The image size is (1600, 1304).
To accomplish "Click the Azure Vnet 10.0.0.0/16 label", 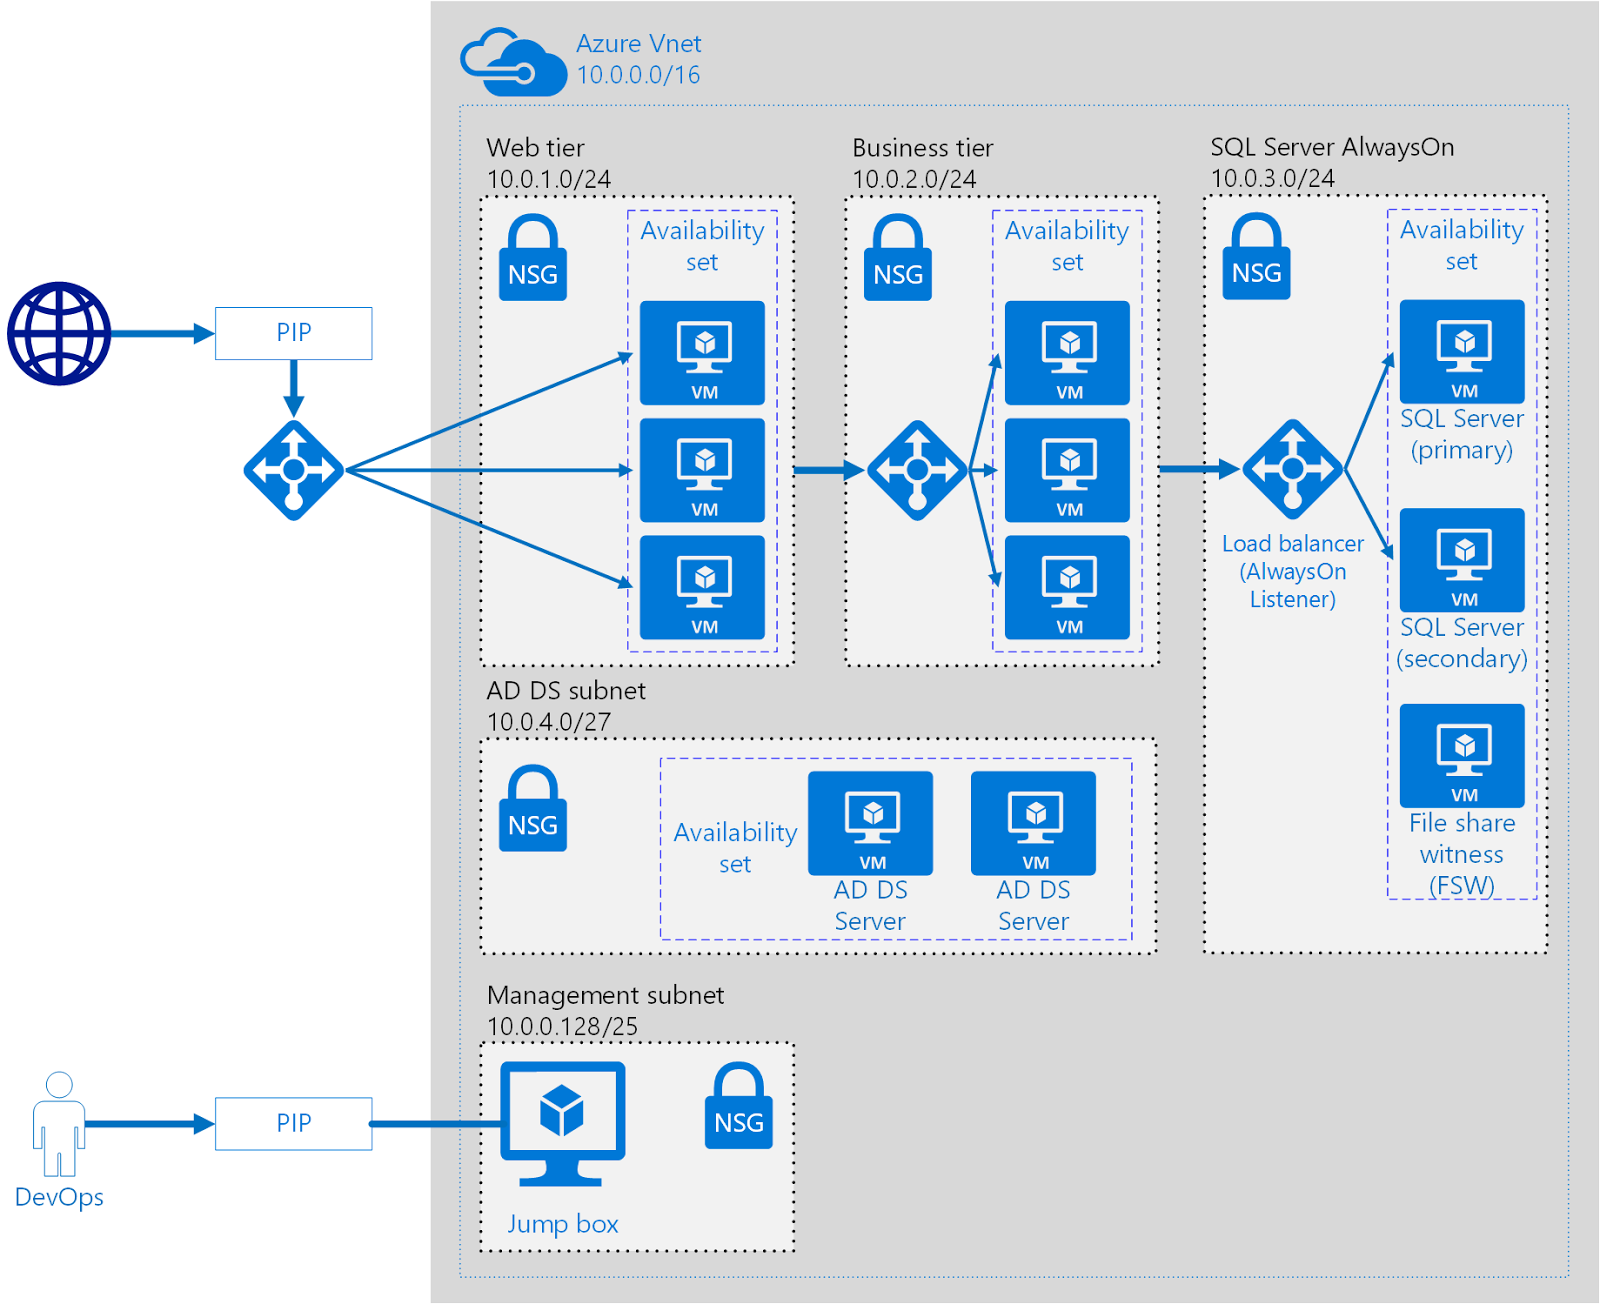I will [x=638, y=59].
